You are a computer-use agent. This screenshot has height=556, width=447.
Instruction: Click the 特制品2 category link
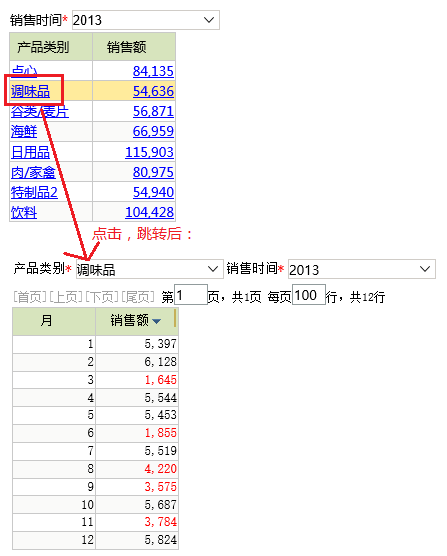(x=34, y=192)
